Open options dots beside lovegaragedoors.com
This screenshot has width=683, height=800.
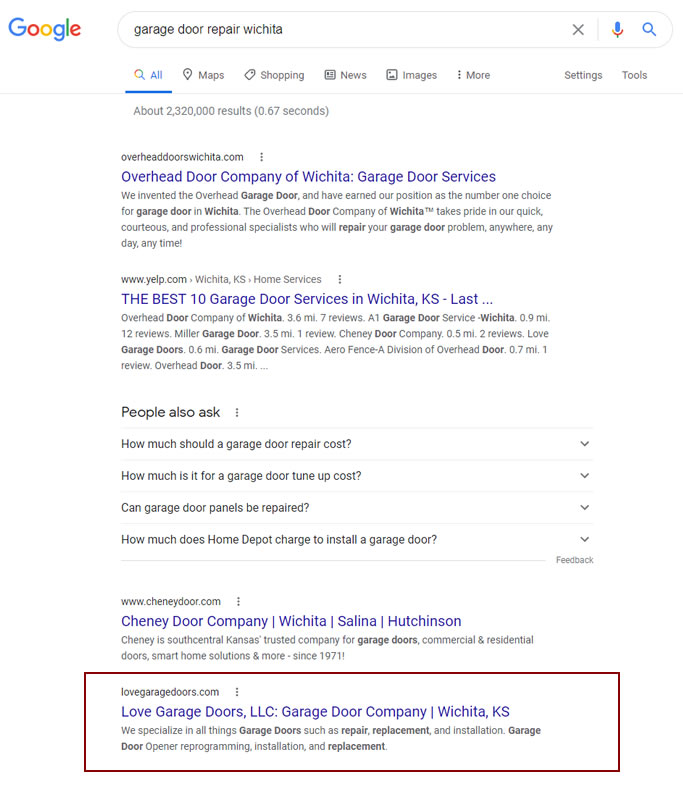click(237, 692)
